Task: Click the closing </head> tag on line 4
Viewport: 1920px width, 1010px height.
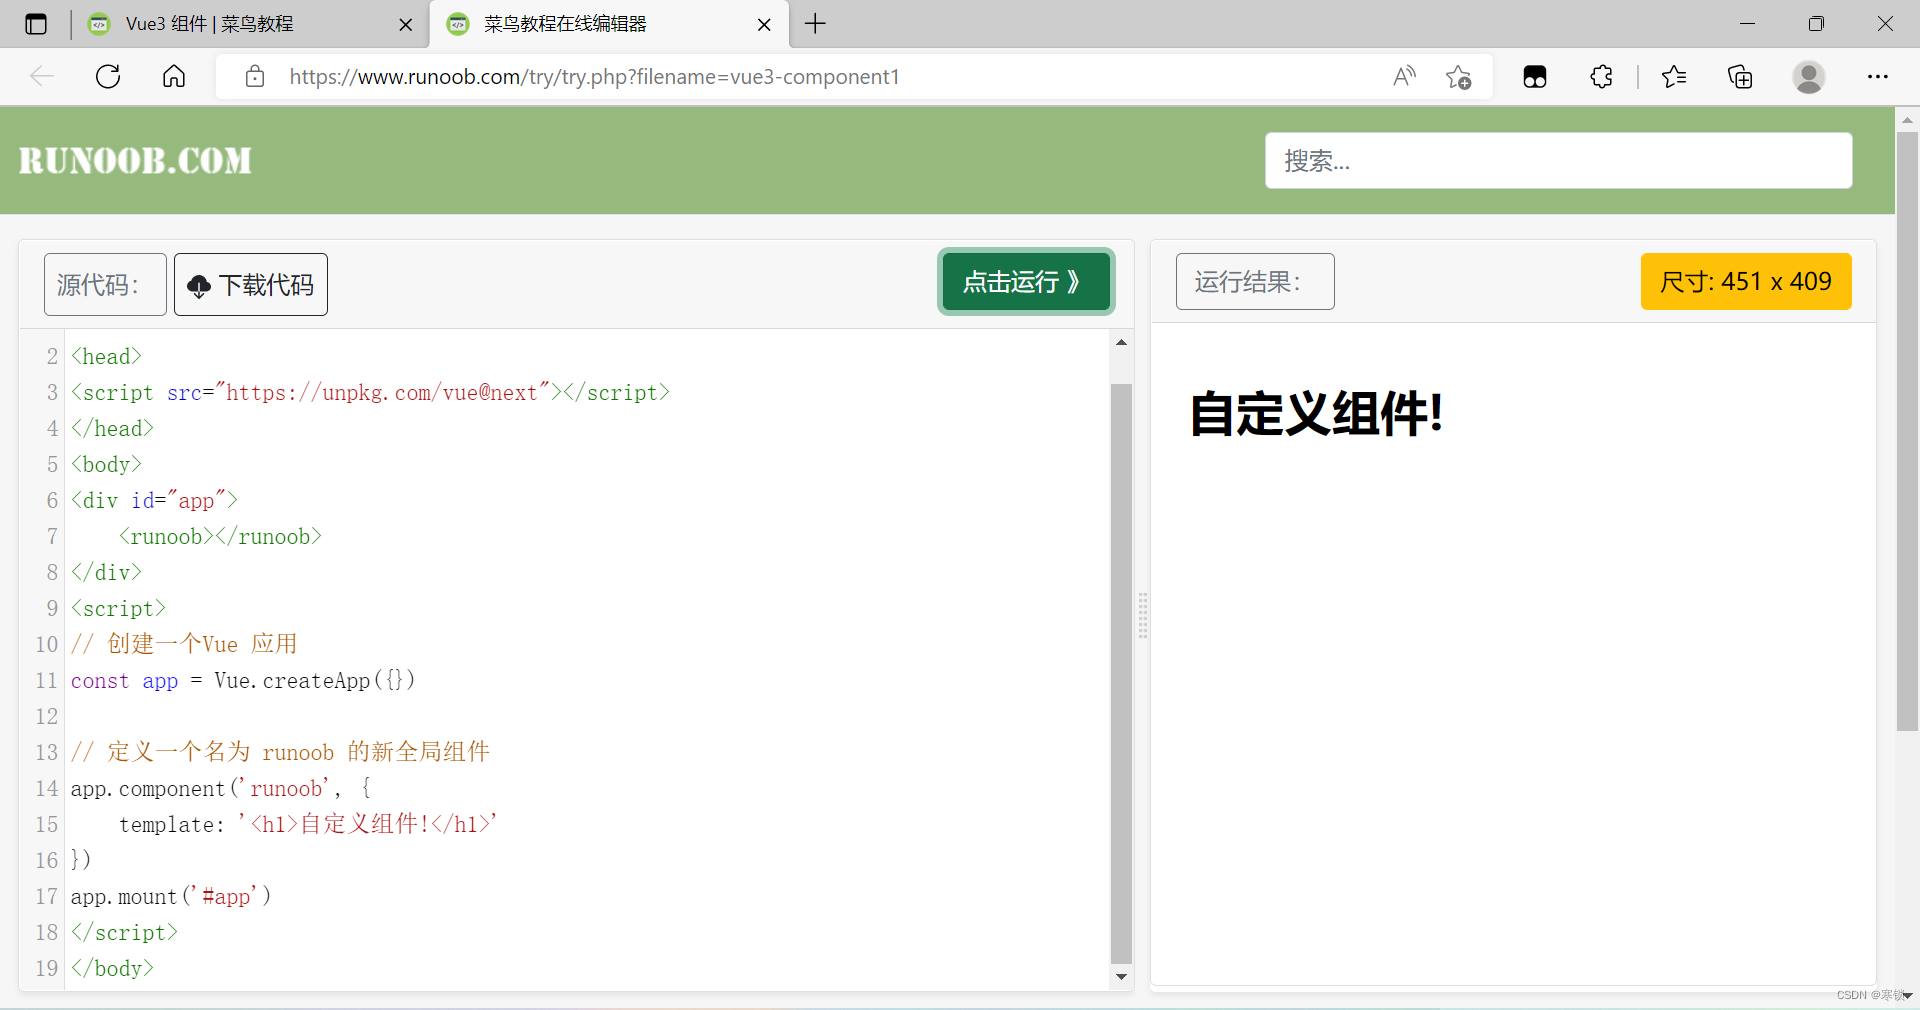Action: (x=112, y=428)
